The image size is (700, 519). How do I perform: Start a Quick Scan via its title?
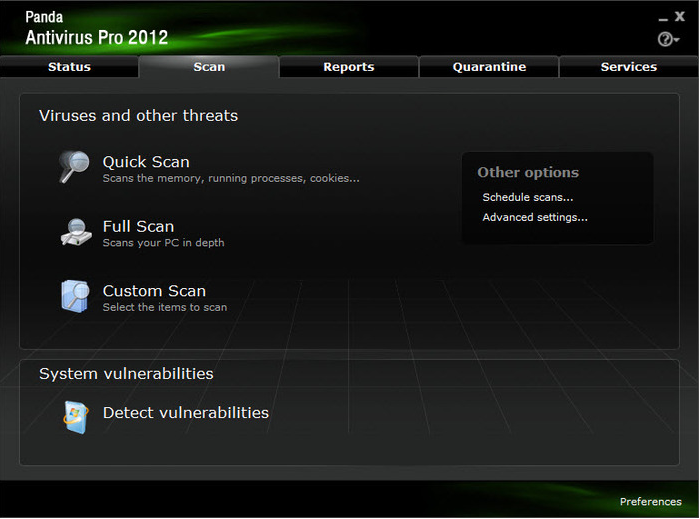coord(146,162)
